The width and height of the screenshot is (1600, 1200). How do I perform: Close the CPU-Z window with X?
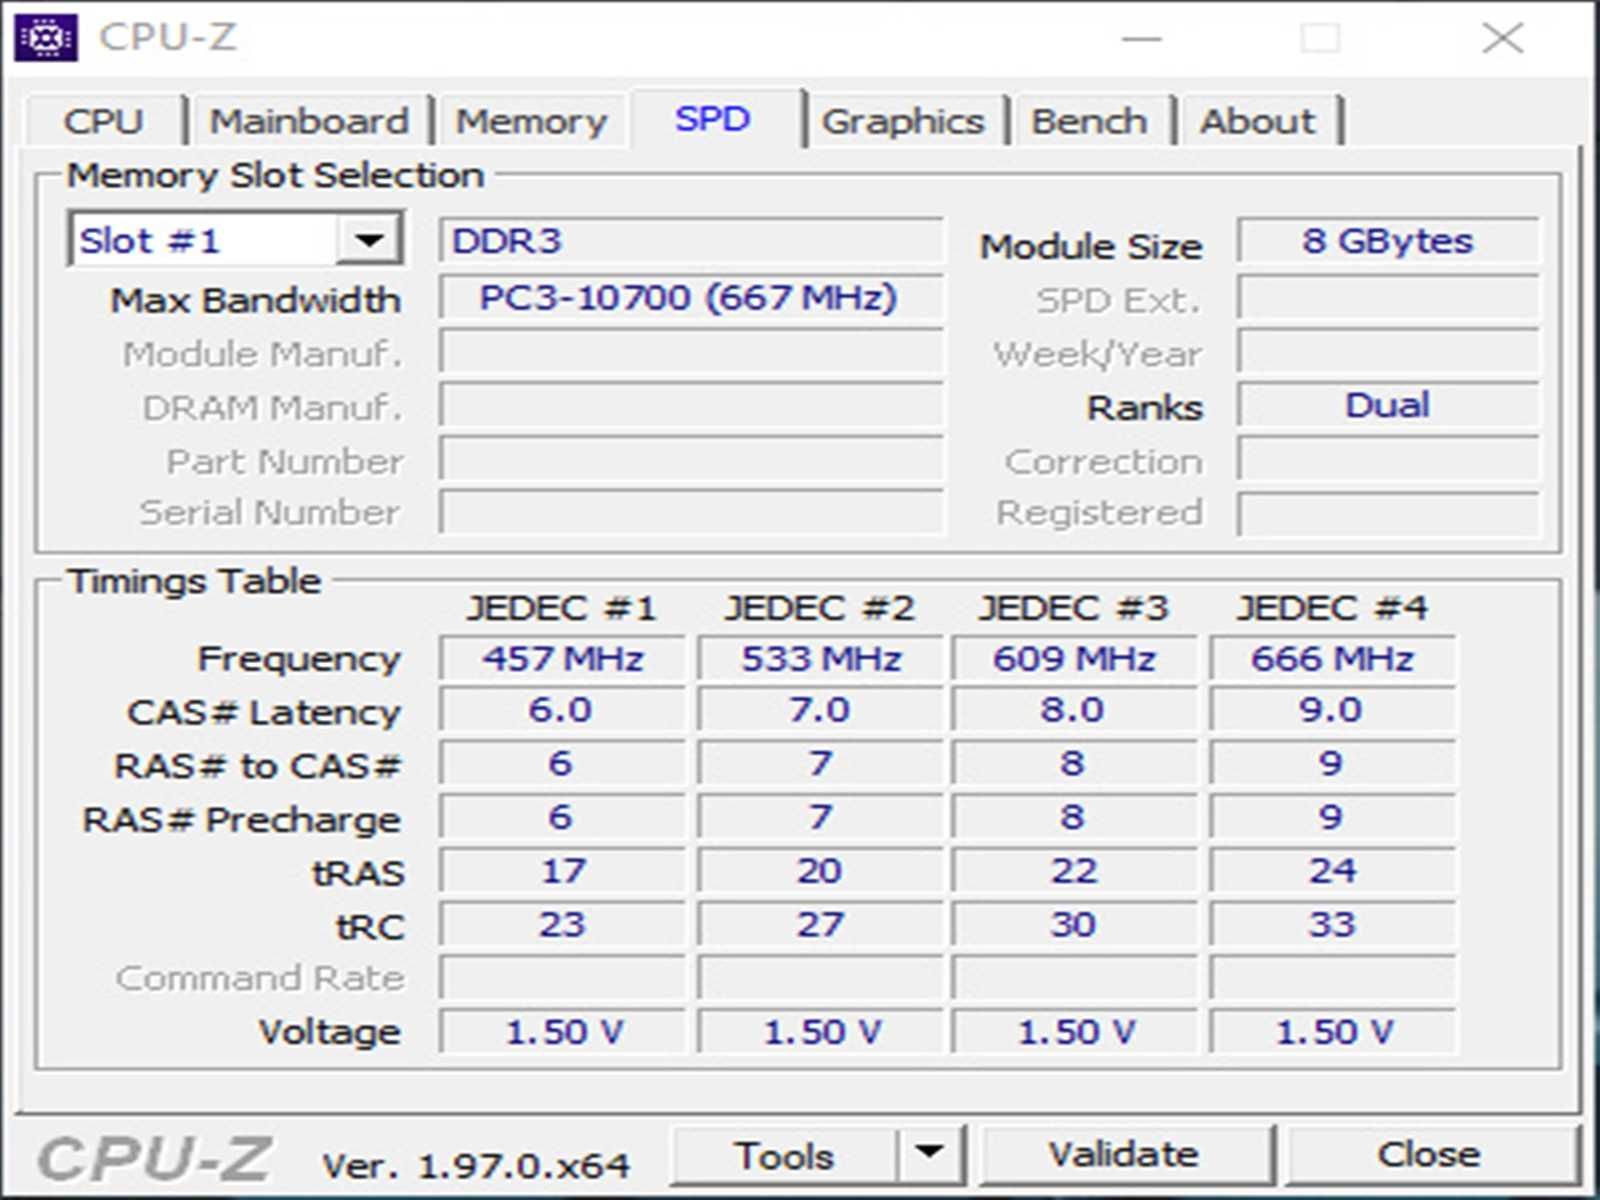(x=1502, y=38)
